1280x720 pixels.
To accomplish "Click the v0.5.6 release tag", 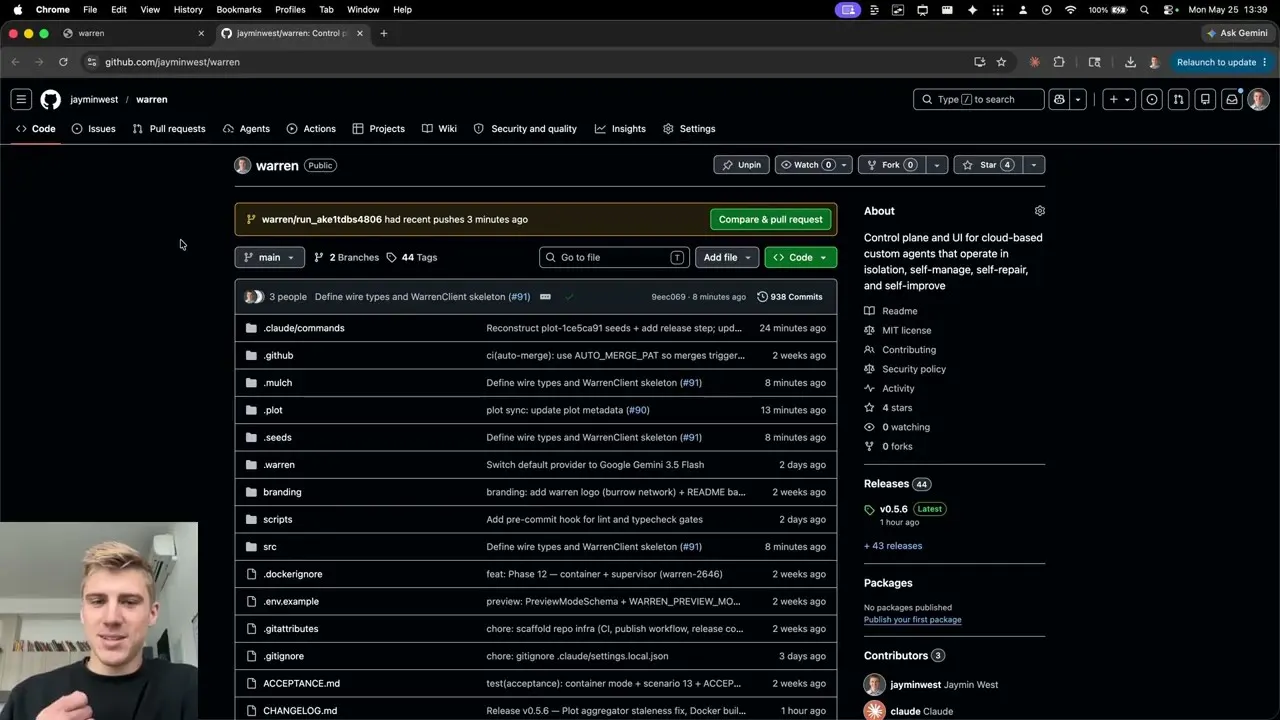I will pos(893,509).
